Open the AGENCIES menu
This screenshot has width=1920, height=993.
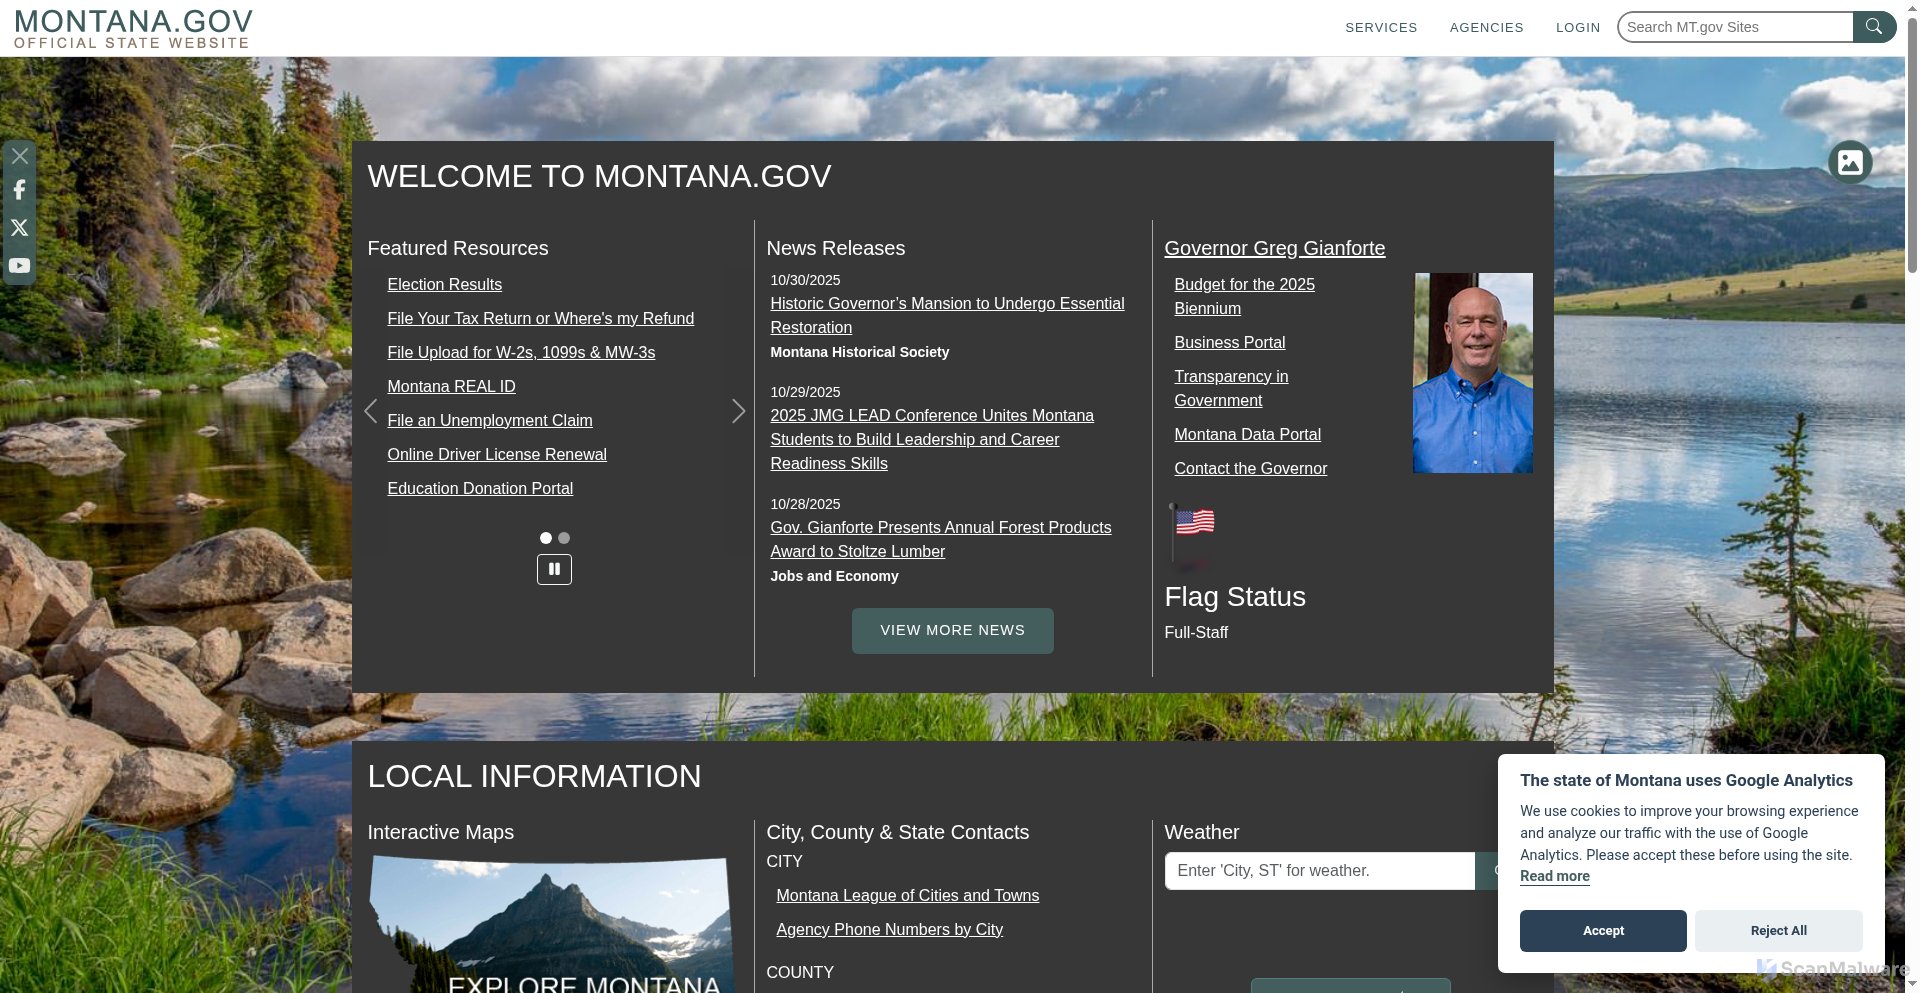click(x=1486, y=27)
